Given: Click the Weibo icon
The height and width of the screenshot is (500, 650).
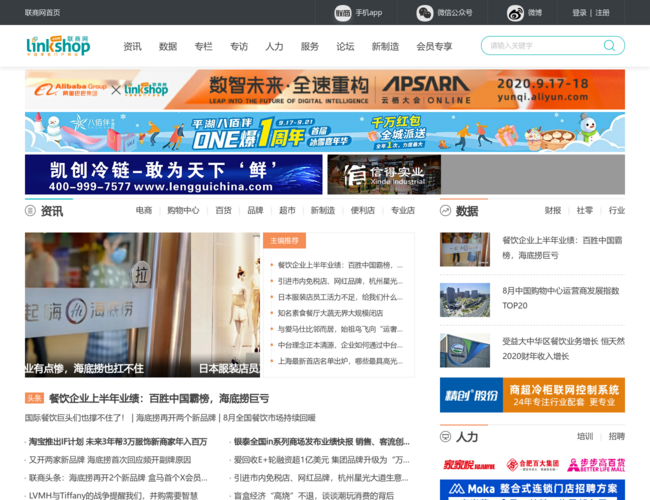Looking at the screenshot, I should [x=515, y=13].
